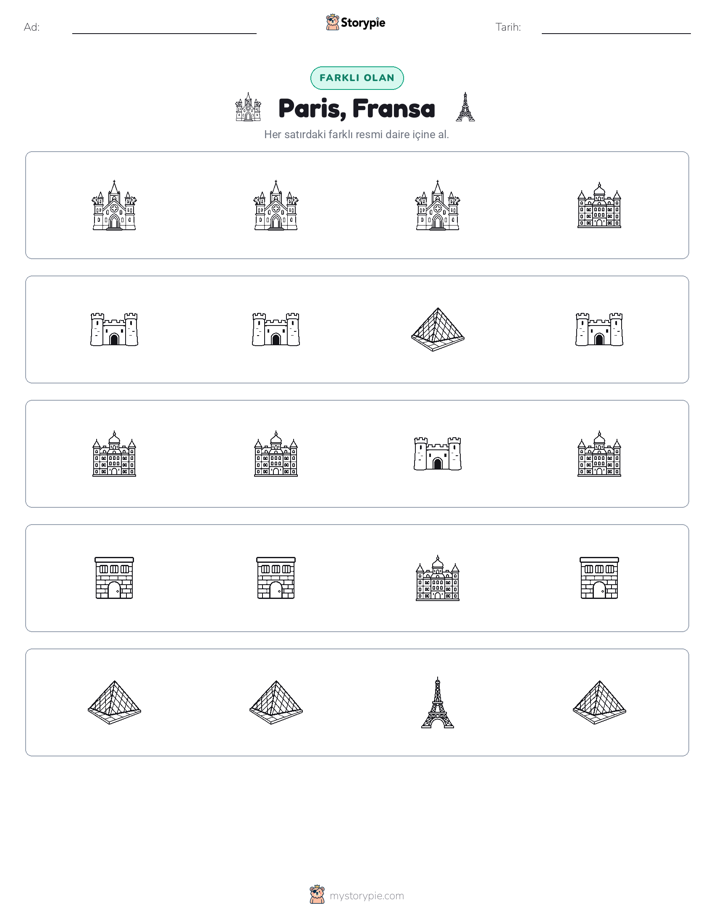Click the FARKLI OLAN badge

coord(357,78)
